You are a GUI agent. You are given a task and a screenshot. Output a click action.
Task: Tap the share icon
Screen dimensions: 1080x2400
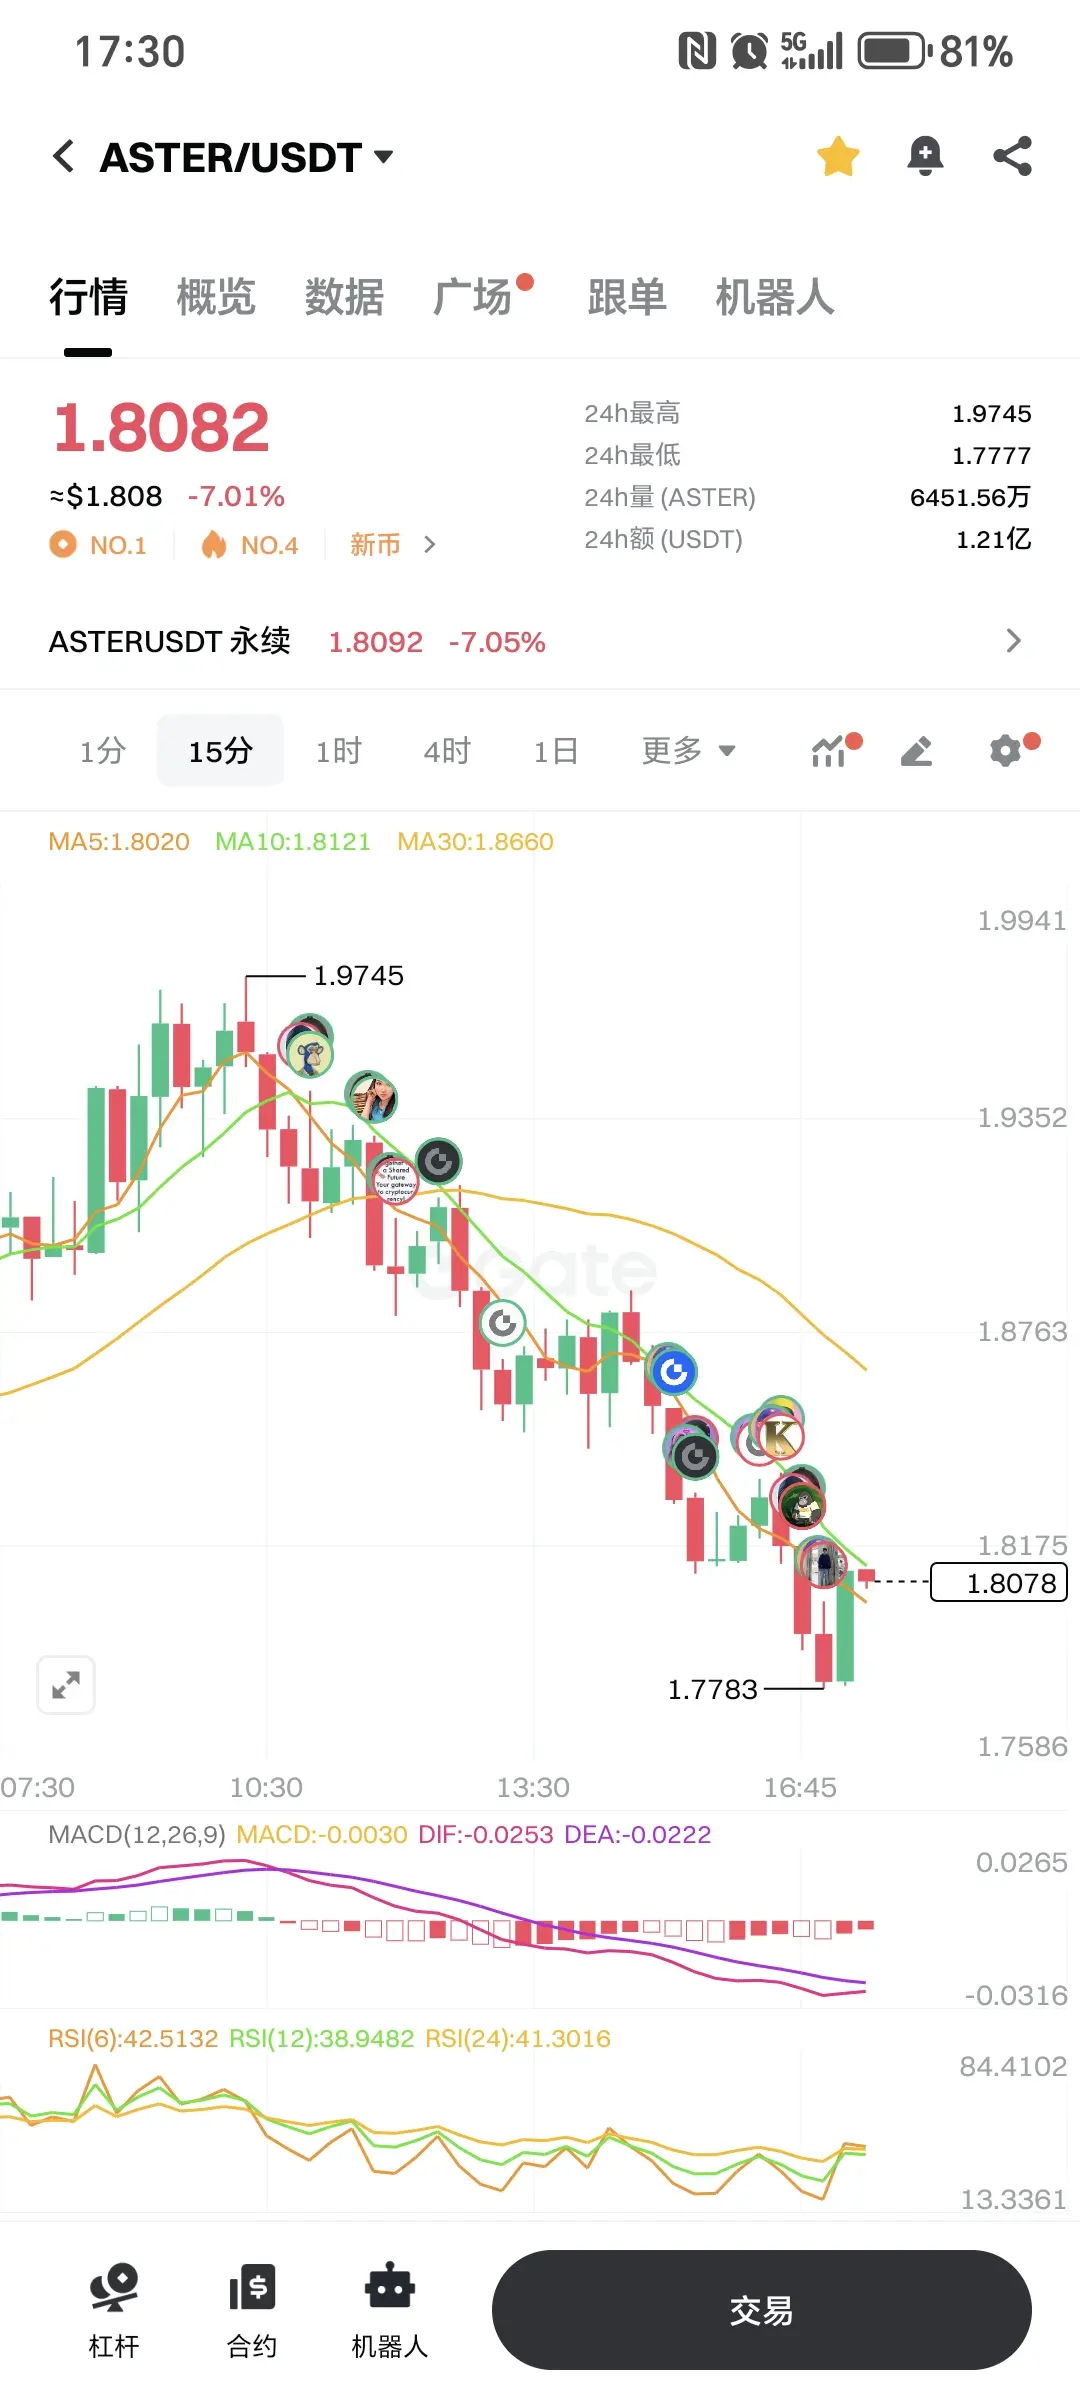pyautogui.click(x=1012, y=156)
